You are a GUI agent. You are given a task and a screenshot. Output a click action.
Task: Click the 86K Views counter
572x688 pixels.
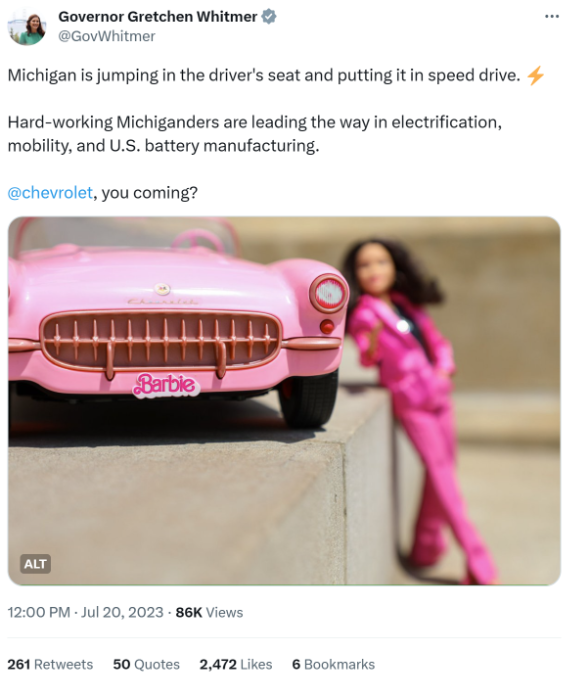(x=209, y=612)
